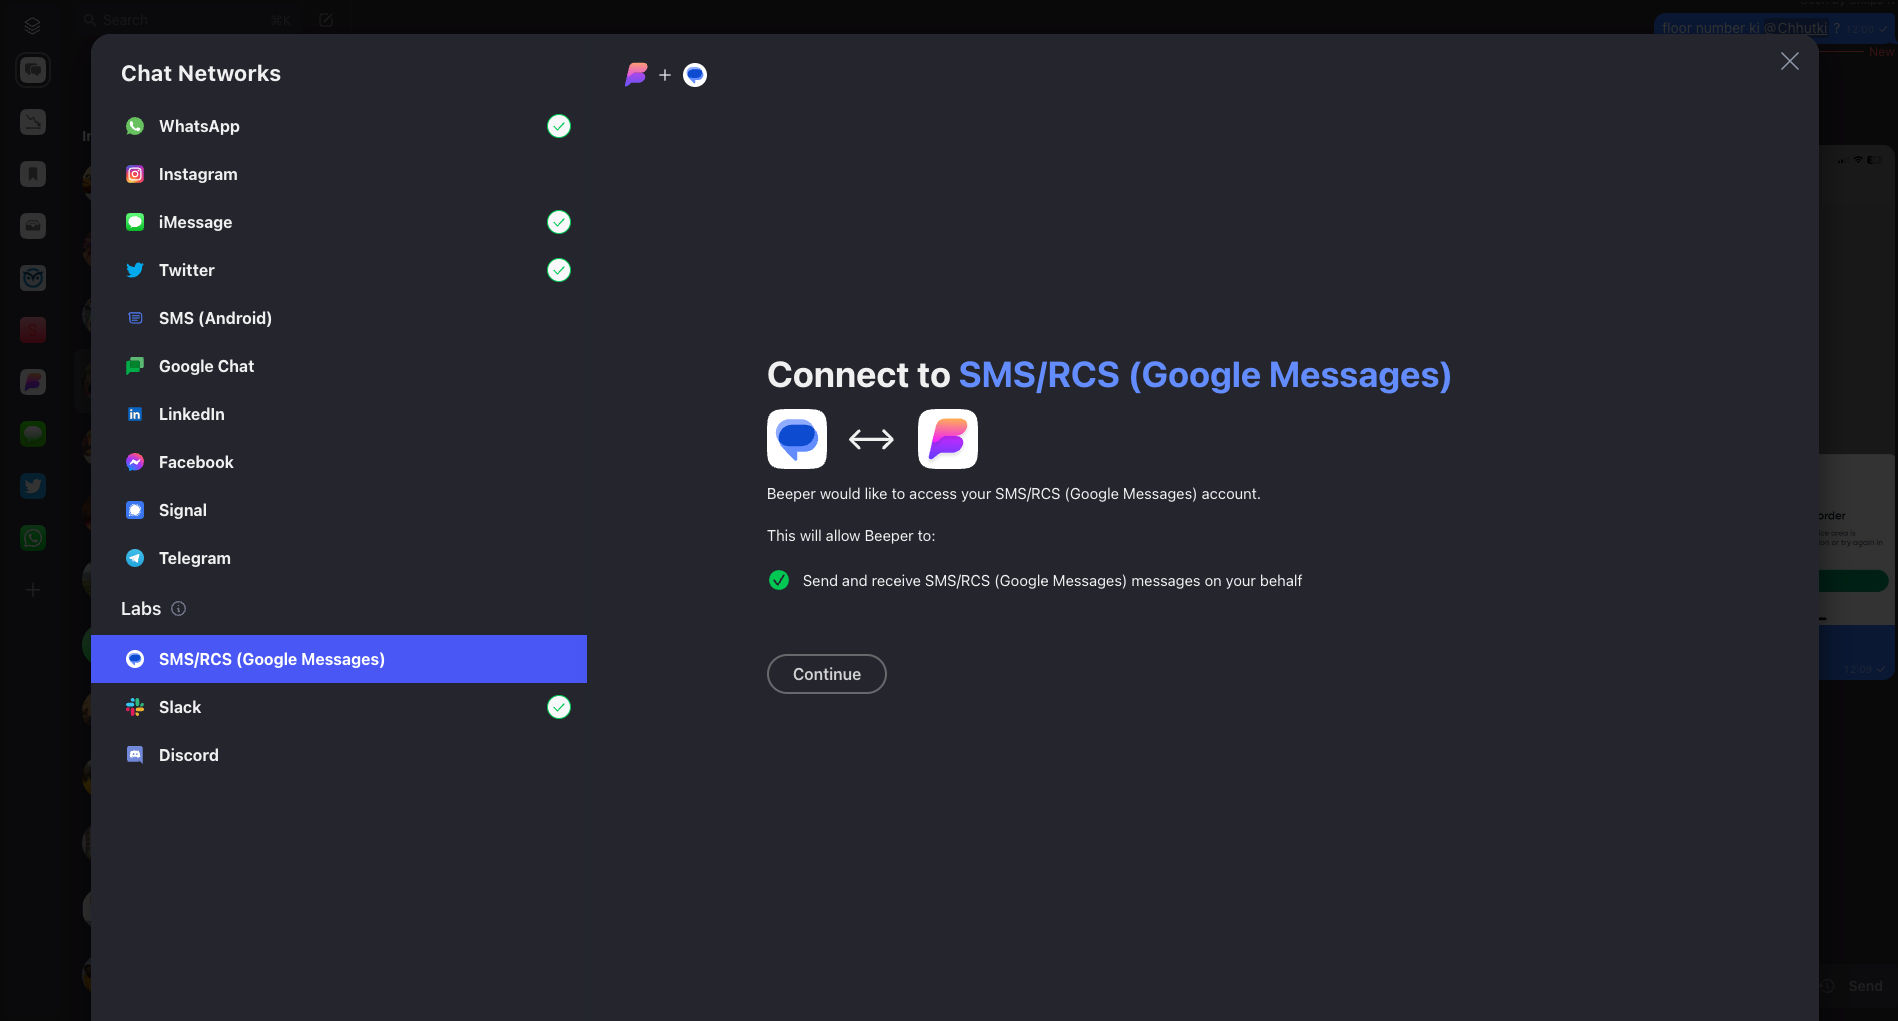Open Telegram network option
The height and width of the screenshot is (1021, 1898).
339,558
